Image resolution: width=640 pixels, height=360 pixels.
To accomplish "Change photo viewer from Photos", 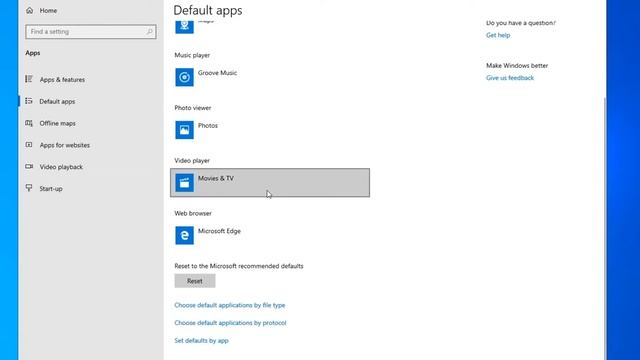I will [270, 130].
